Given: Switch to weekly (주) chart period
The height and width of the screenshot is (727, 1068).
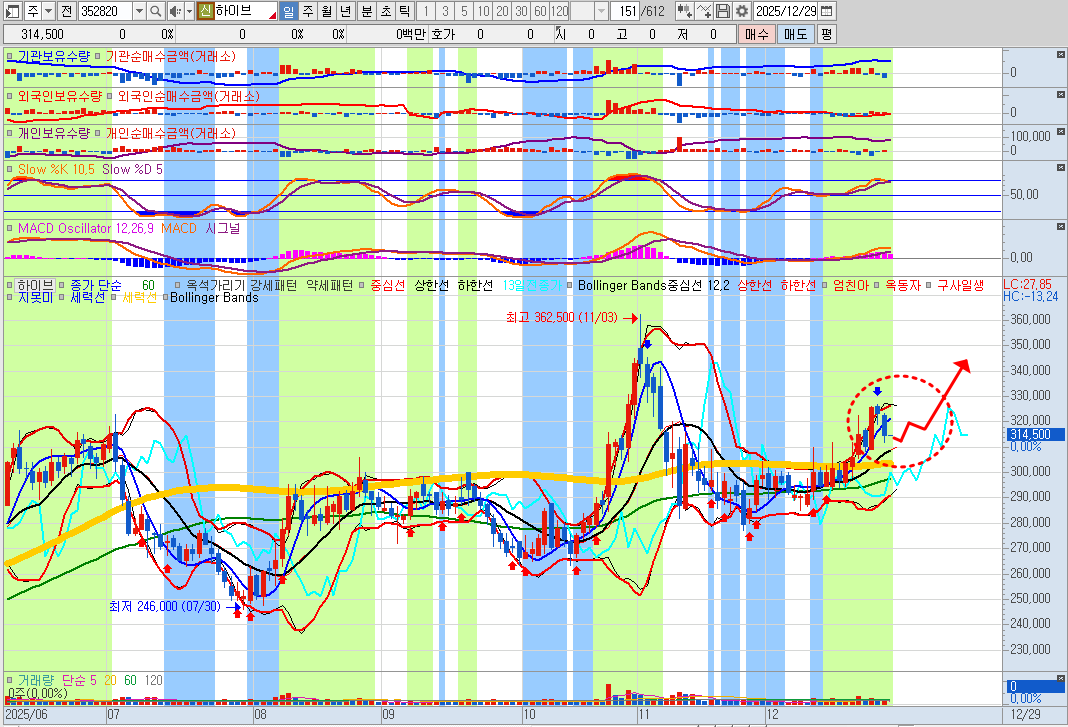Looking at the screenshot, I should point(307,11).
